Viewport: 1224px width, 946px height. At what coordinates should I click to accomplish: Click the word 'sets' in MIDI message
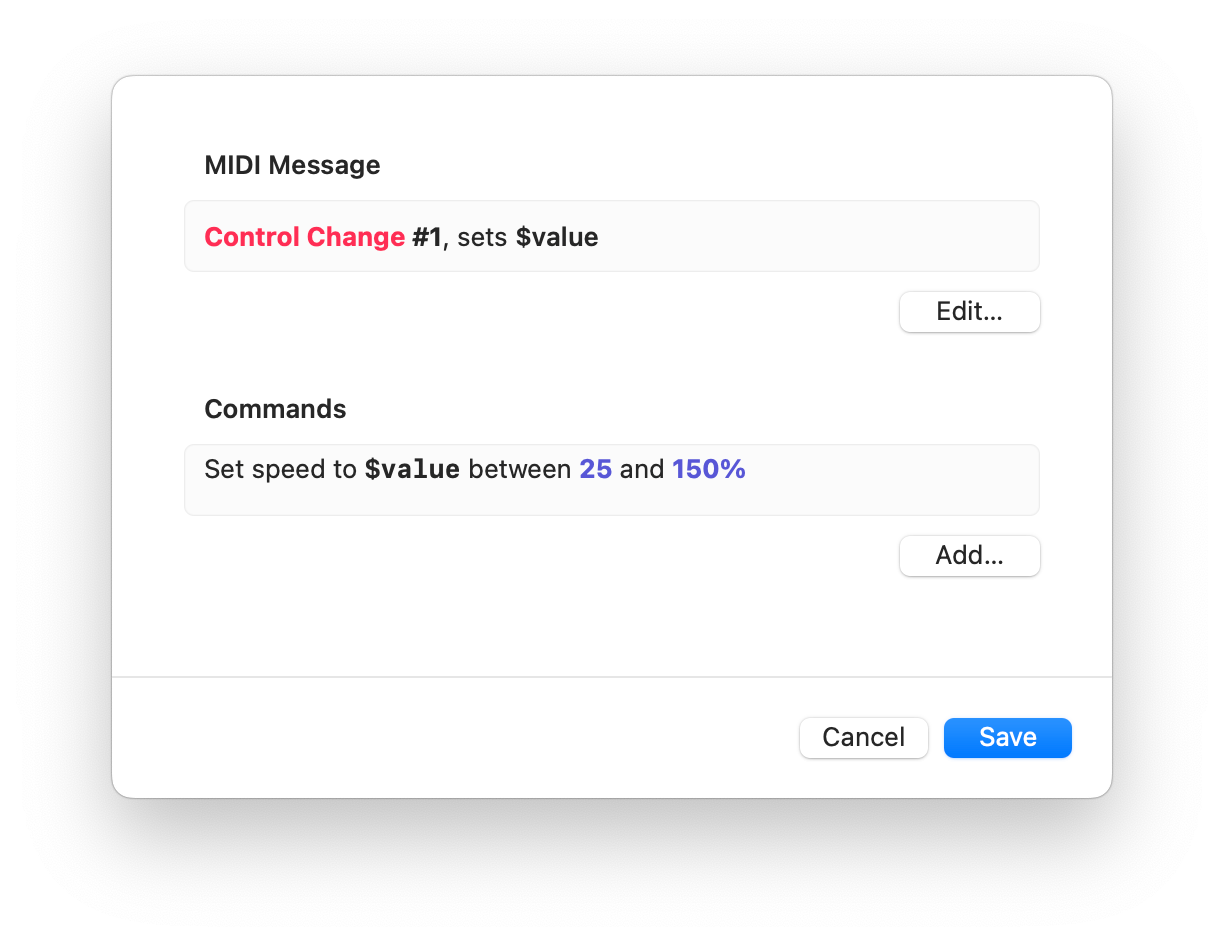[x=482, y=238]
